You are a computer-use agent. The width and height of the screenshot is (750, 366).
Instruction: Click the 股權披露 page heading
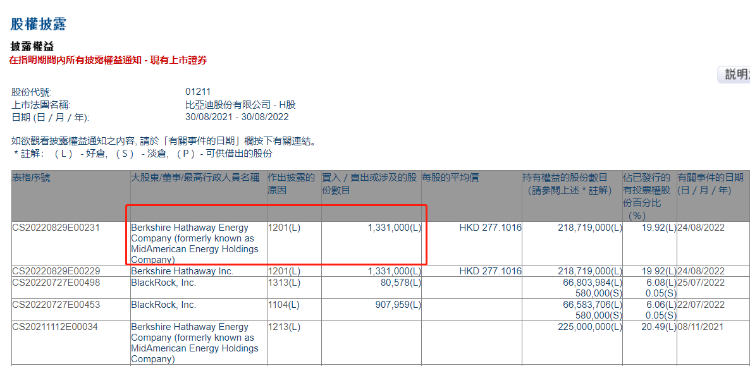pyautogui.click(x=38, y=24)
